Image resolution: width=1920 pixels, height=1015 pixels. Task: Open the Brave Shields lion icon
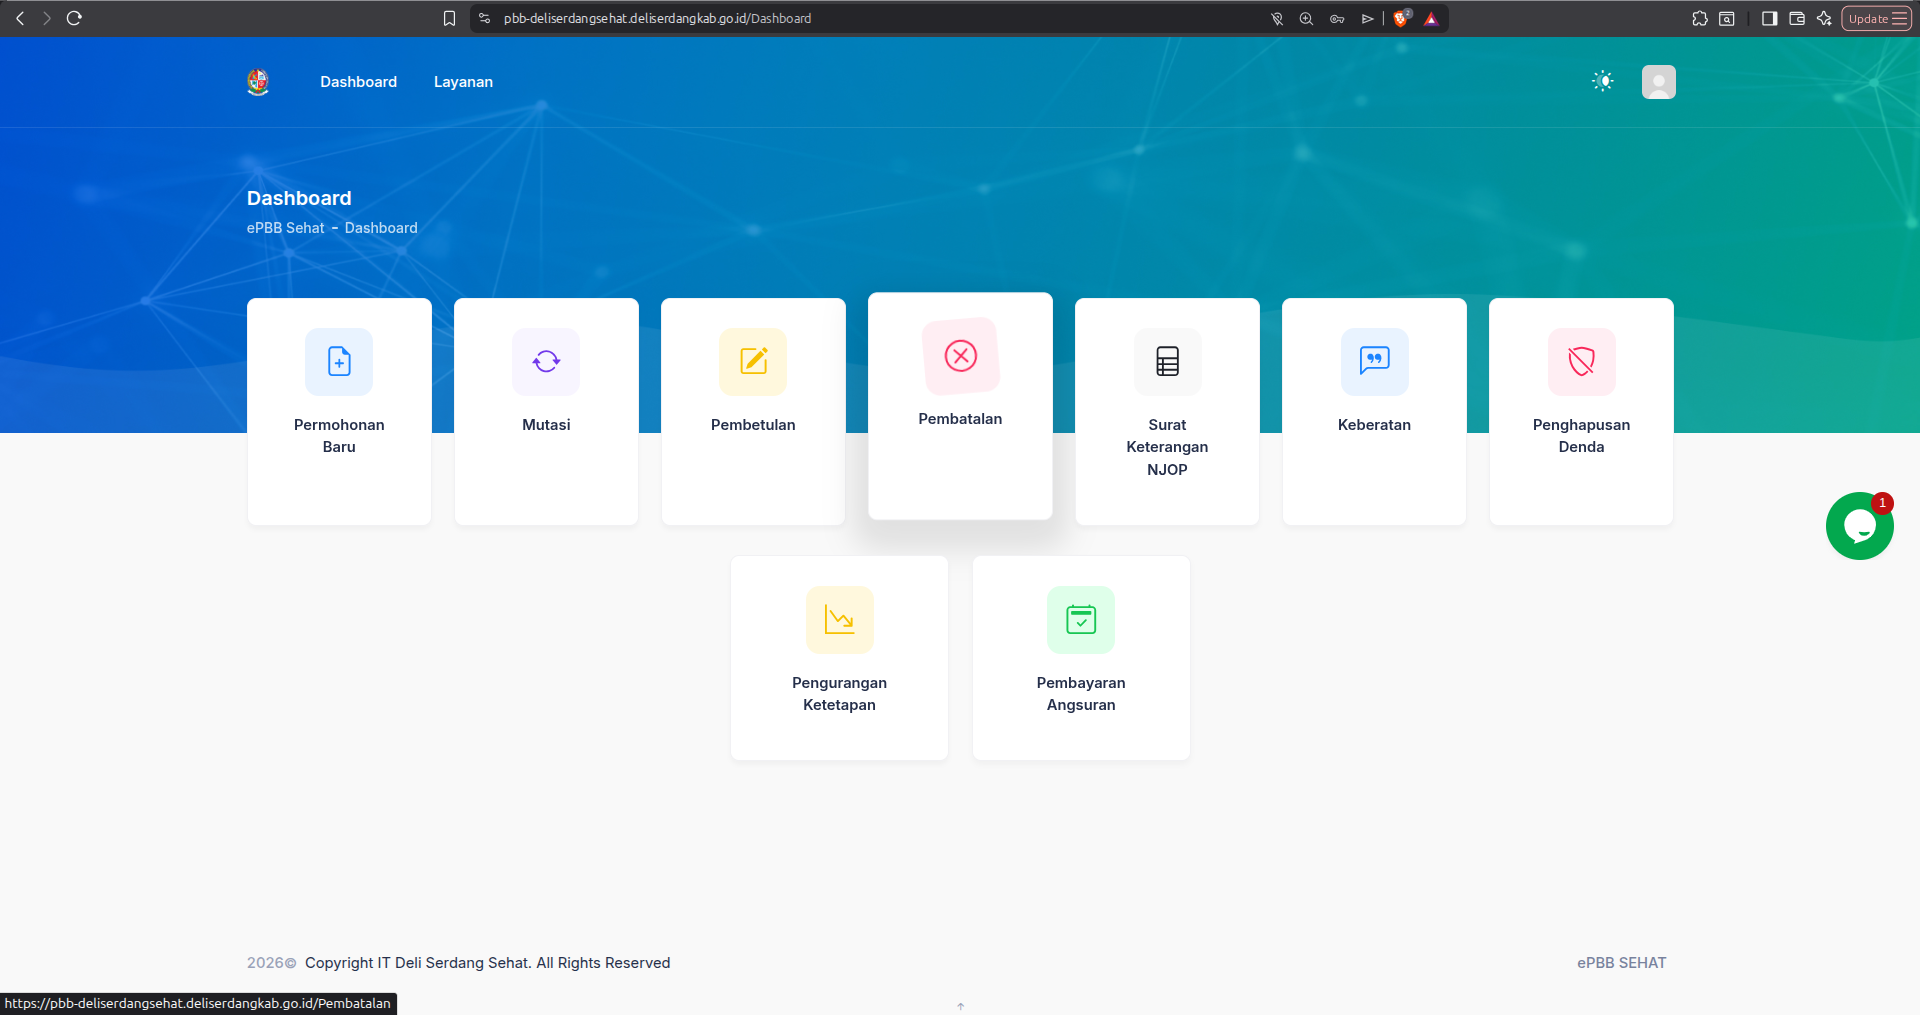pos(1401,18)
